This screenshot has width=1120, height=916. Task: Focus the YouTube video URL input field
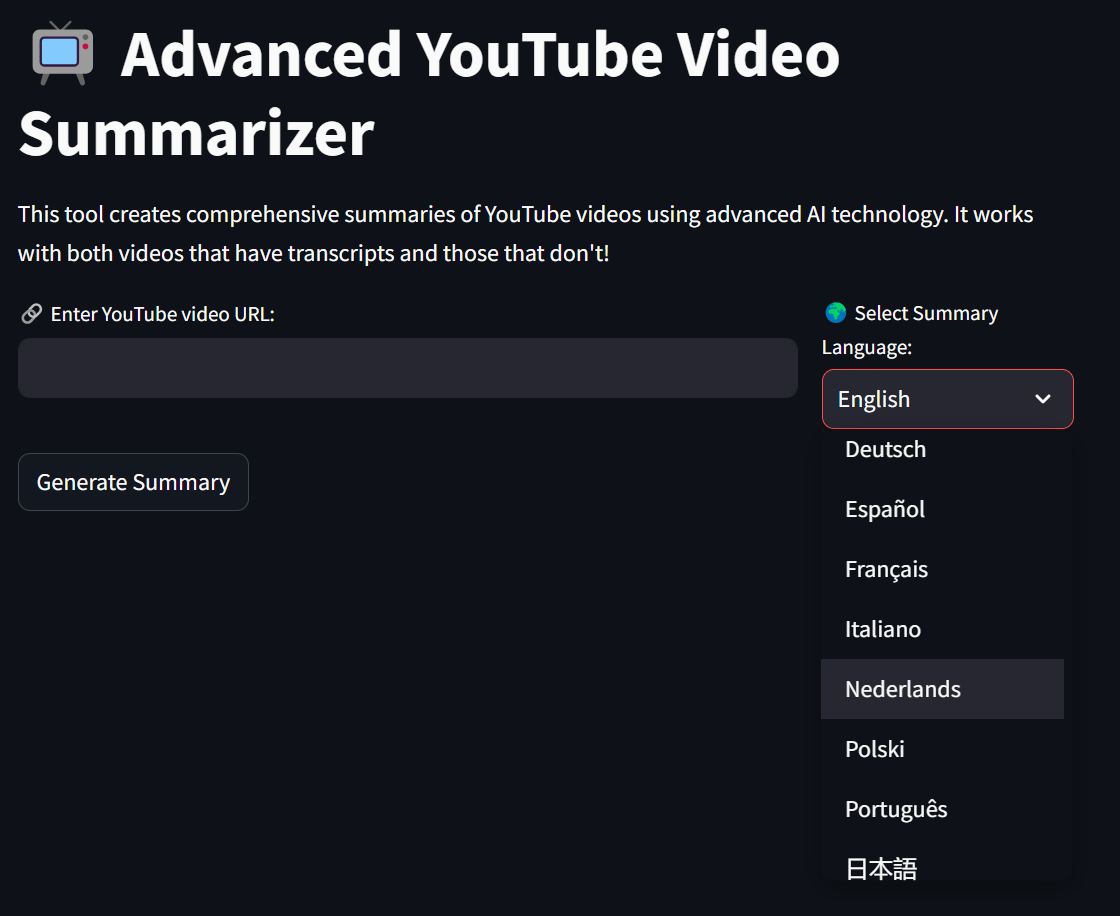click(407, 368)
